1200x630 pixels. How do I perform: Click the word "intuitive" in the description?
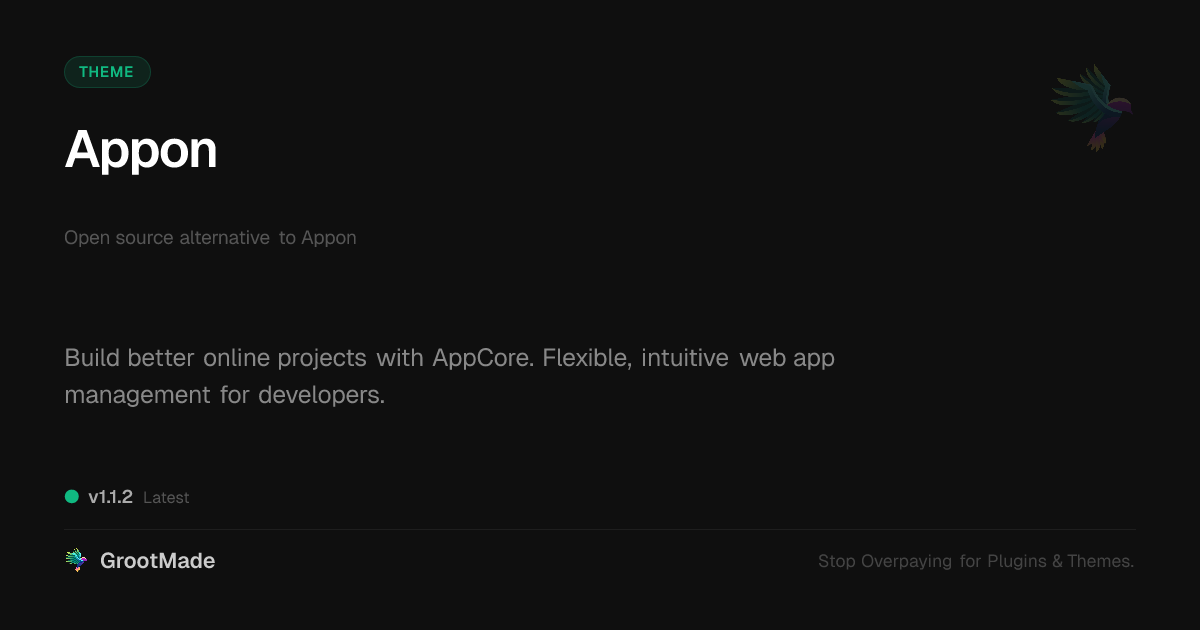(685, 358)
